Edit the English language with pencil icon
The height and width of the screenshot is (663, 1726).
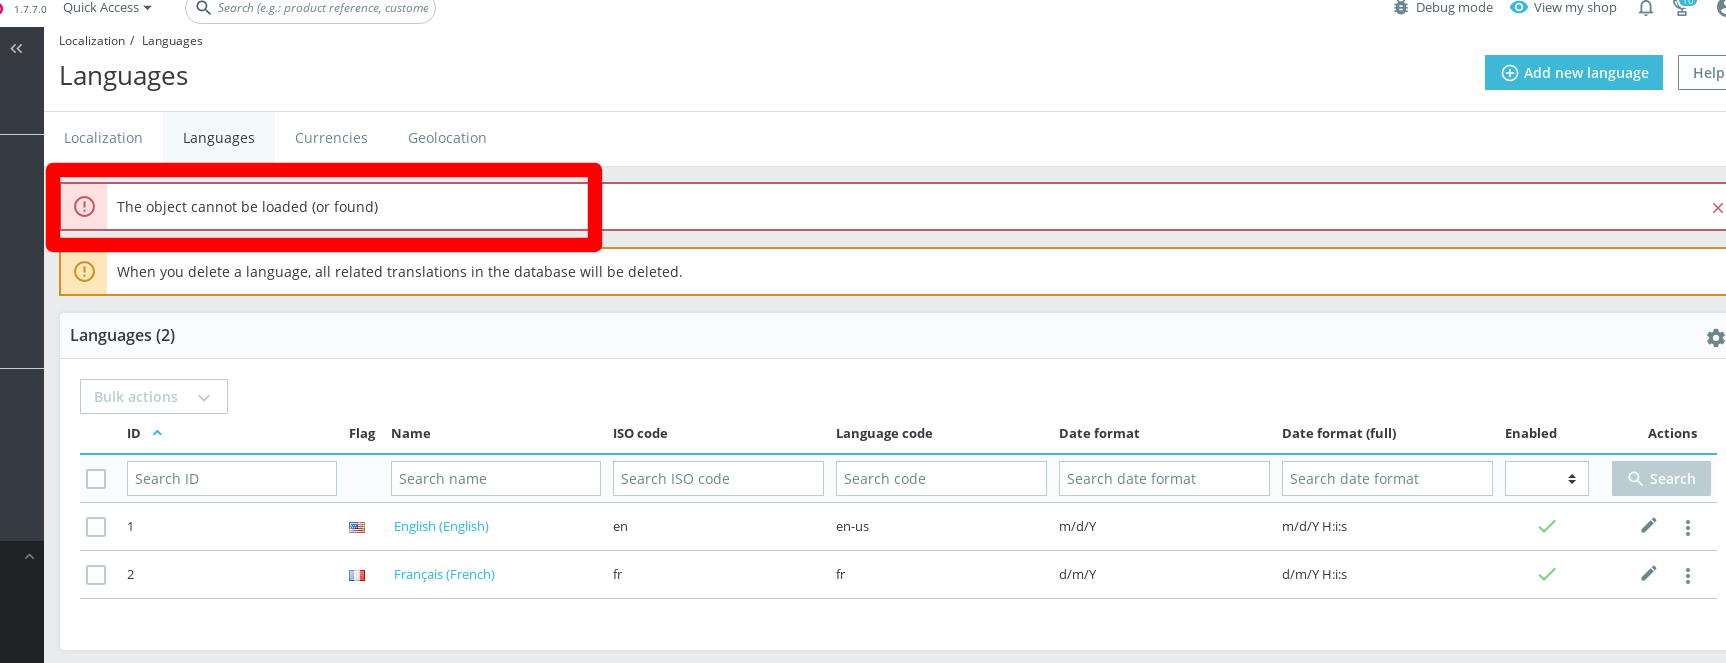[x=1649, y=525]
